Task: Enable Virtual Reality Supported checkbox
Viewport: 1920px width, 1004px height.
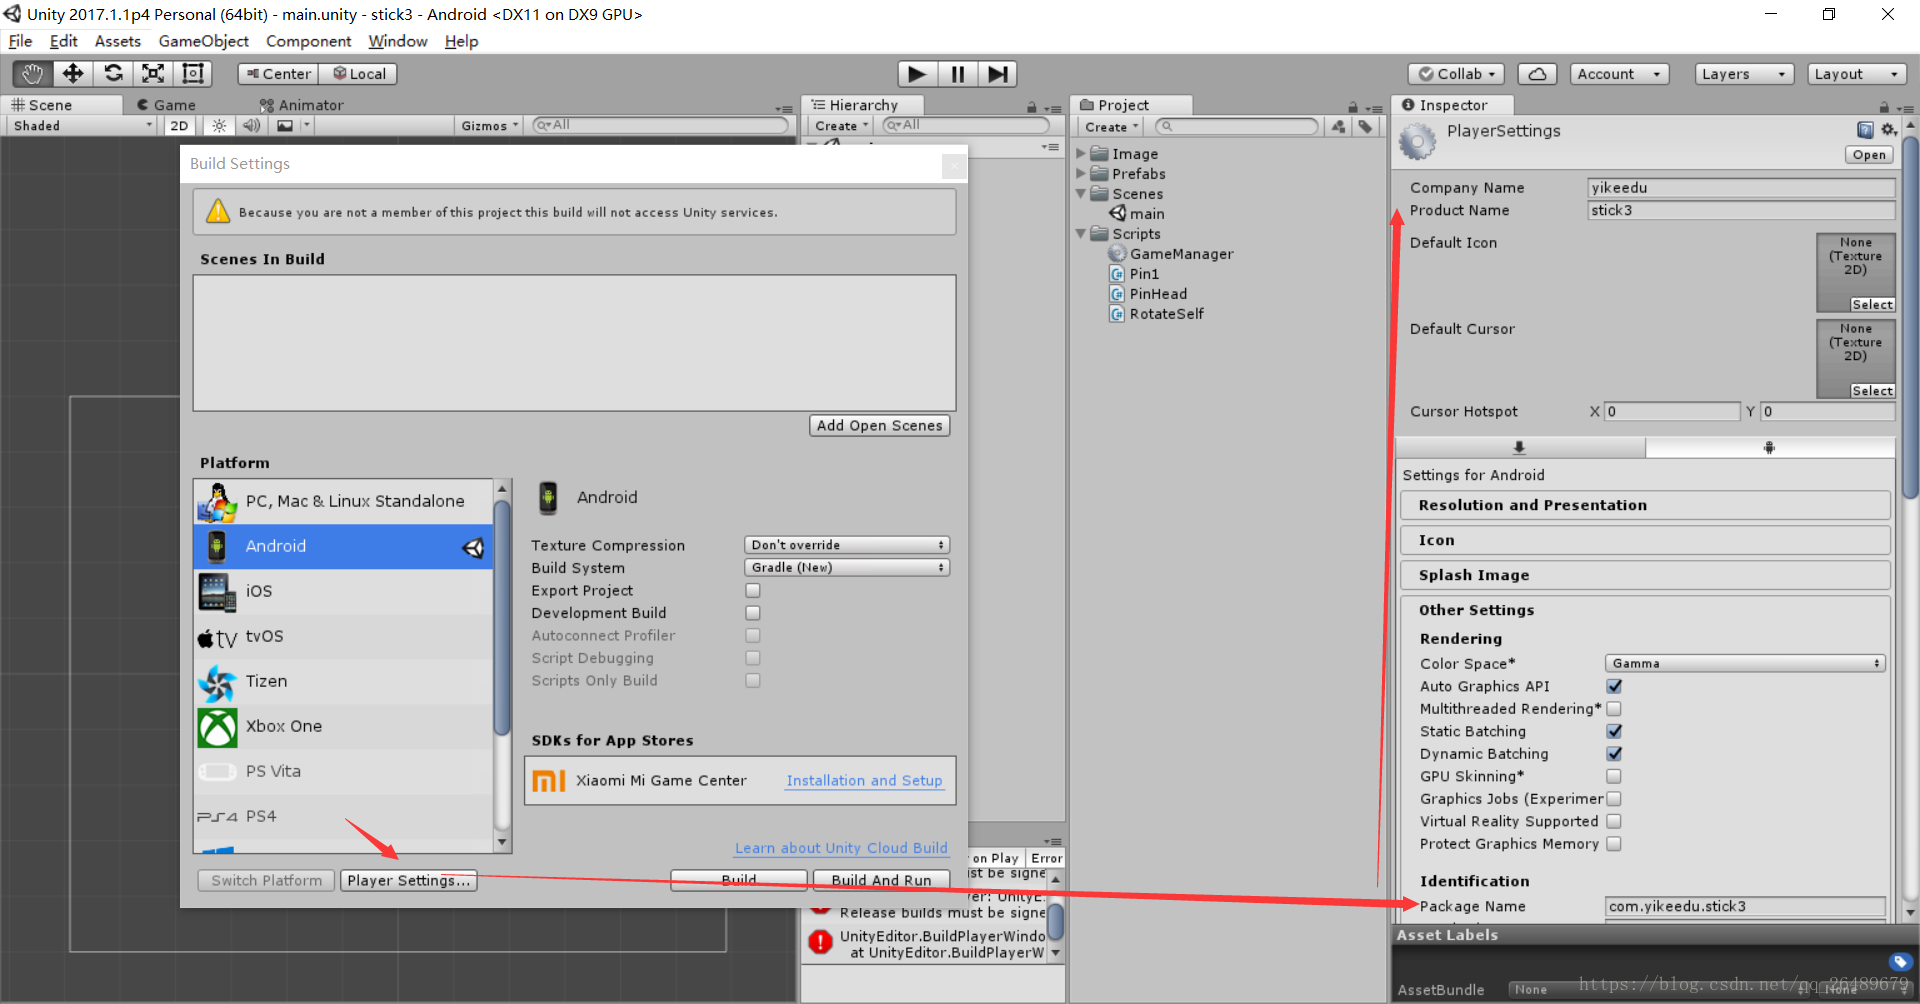Action: (x=1614, y=821)
